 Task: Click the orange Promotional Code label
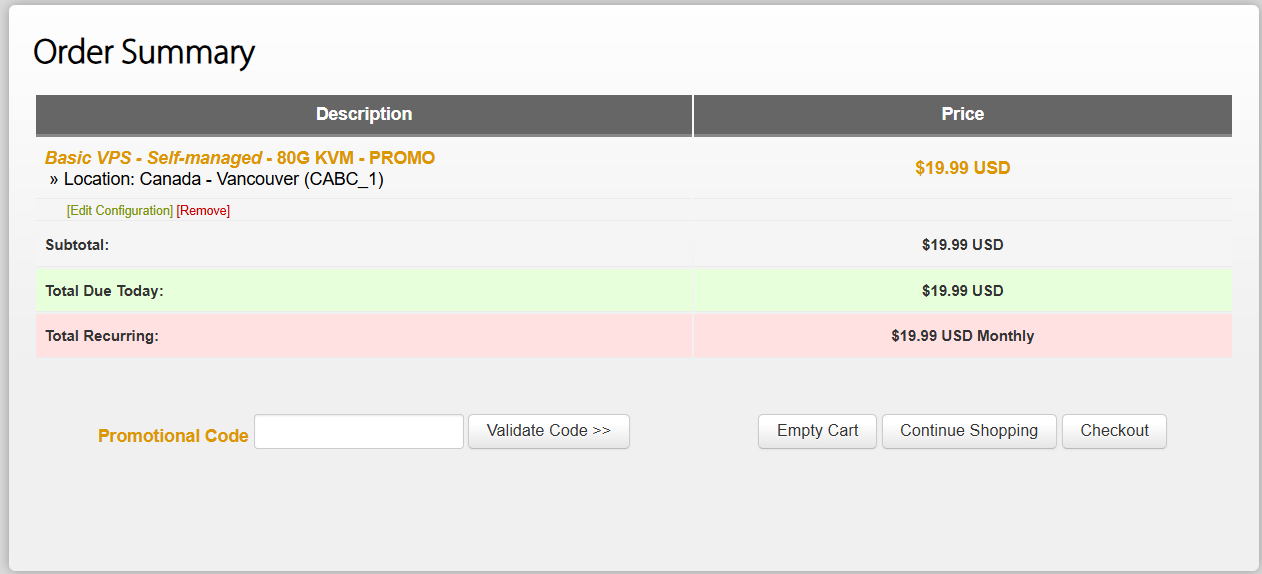173,436
